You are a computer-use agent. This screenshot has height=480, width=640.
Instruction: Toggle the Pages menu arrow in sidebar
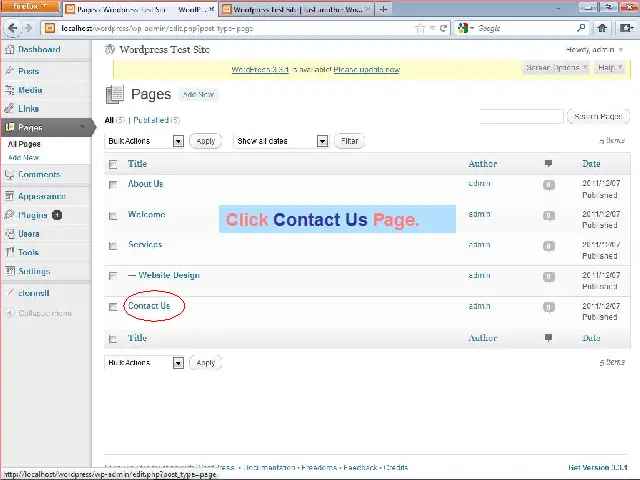(83, 127)
